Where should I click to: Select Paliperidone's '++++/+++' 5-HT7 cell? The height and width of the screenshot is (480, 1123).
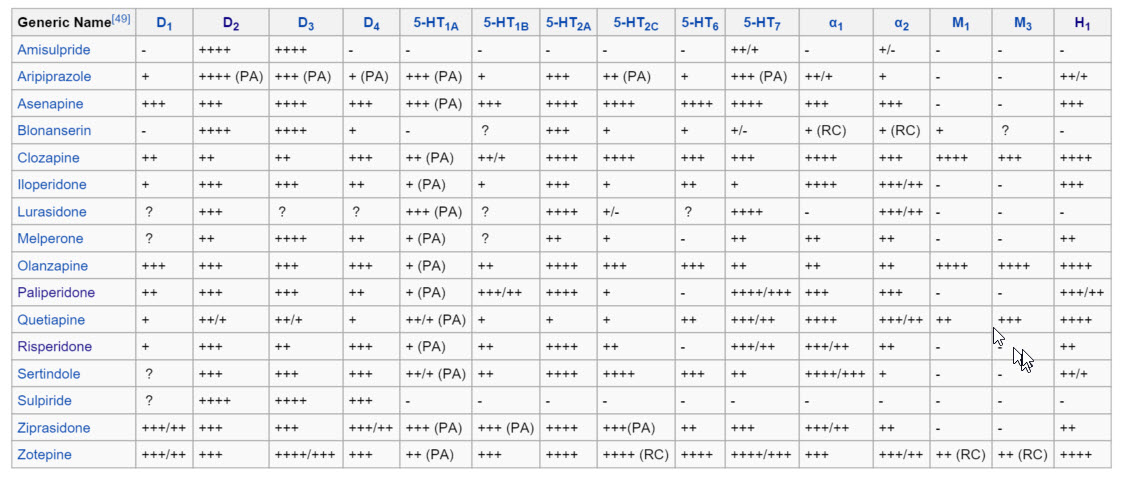point(761,293)
